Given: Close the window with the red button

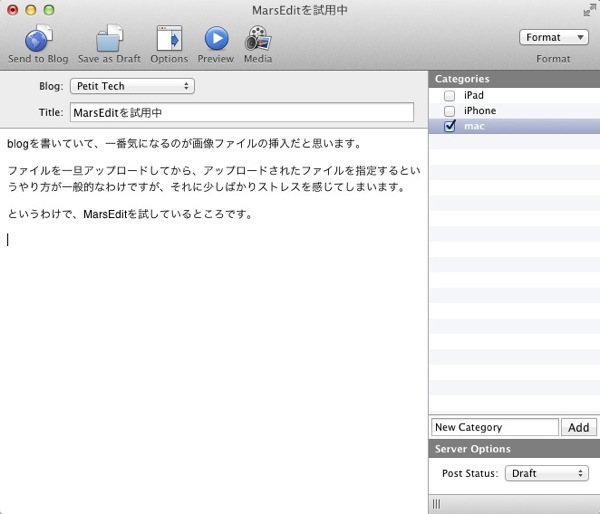Looking at the screenshot, I should coord(13,10).
